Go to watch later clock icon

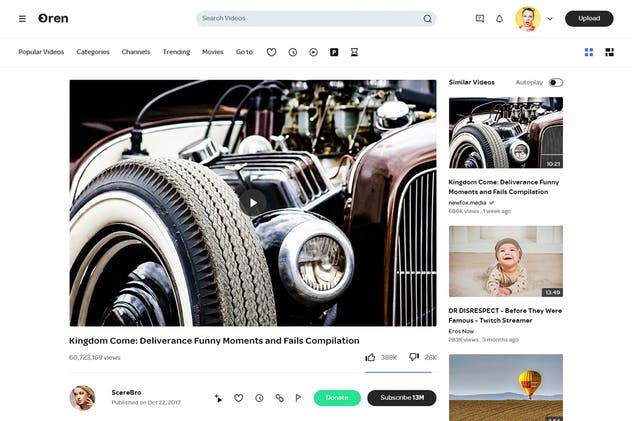point(293,52)
